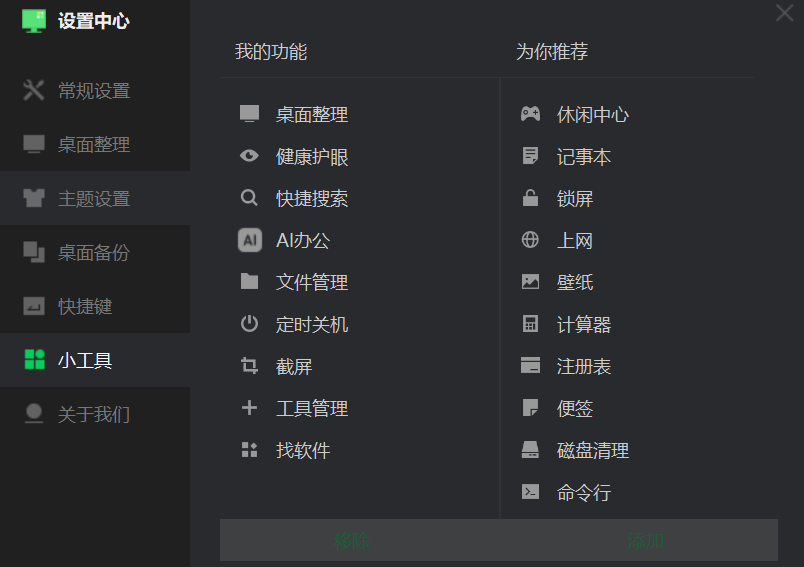
Task: Select the 定时关机 power icon
Action: coord(249,324)
